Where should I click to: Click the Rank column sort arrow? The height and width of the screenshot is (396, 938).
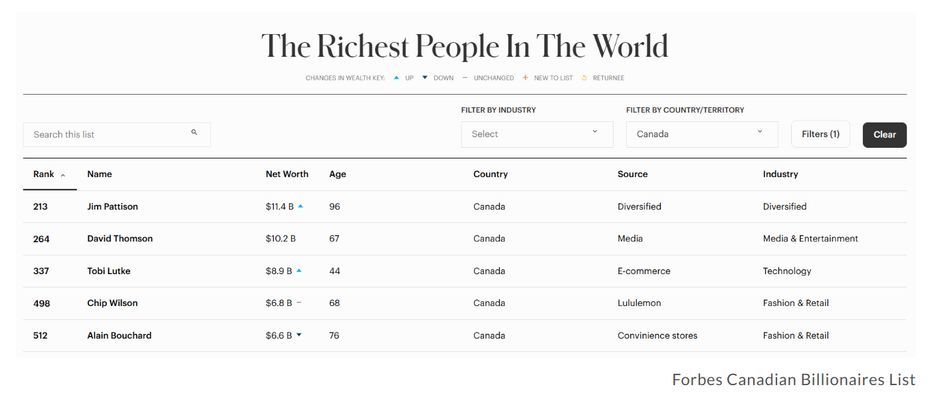[x=63, y=175]
